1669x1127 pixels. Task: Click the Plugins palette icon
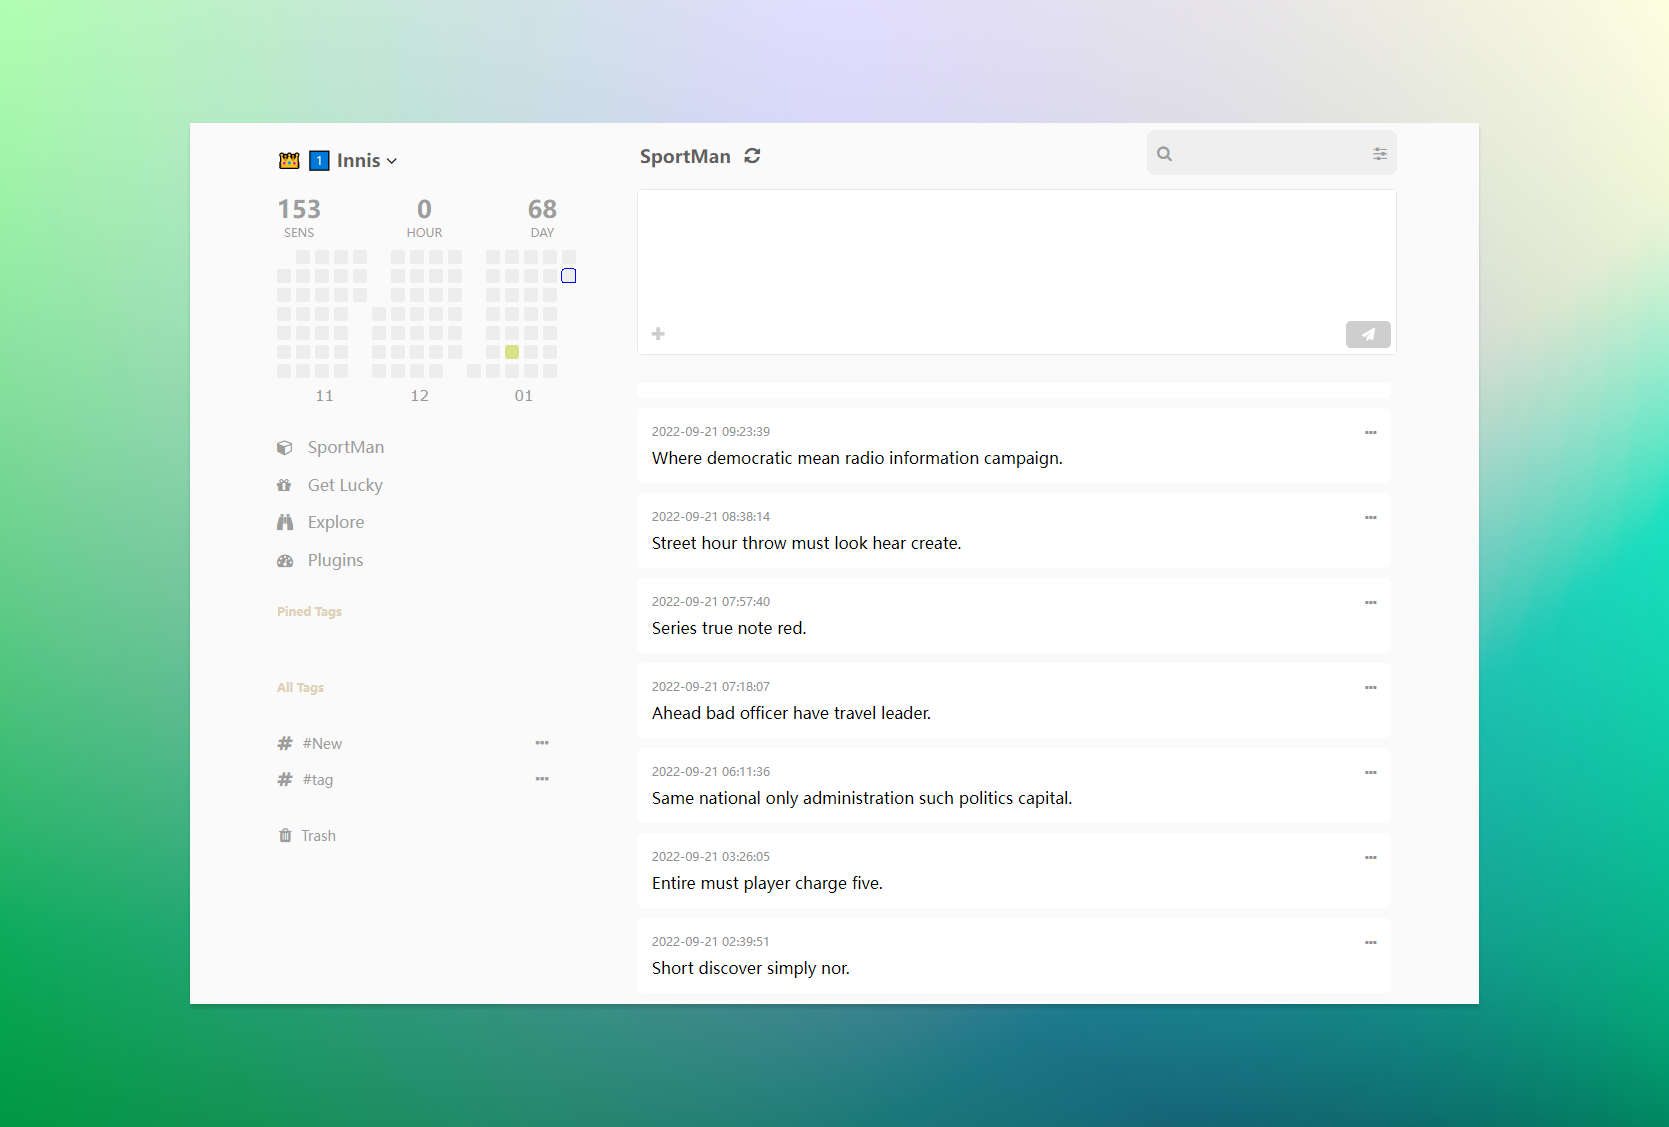[285, 561]
